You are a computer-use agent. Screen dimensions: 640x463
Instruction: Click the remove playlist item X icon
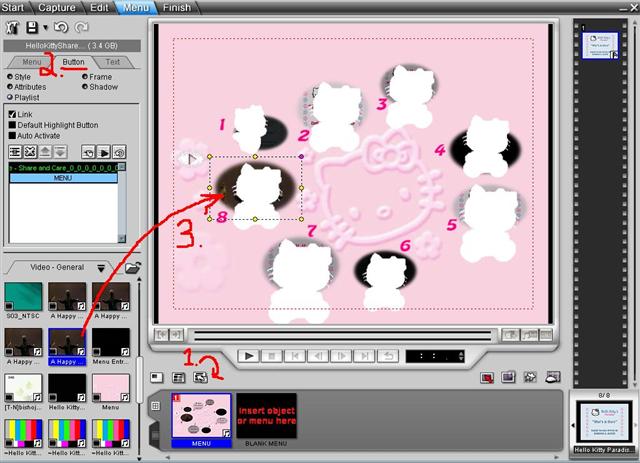[x=30, y=152]
